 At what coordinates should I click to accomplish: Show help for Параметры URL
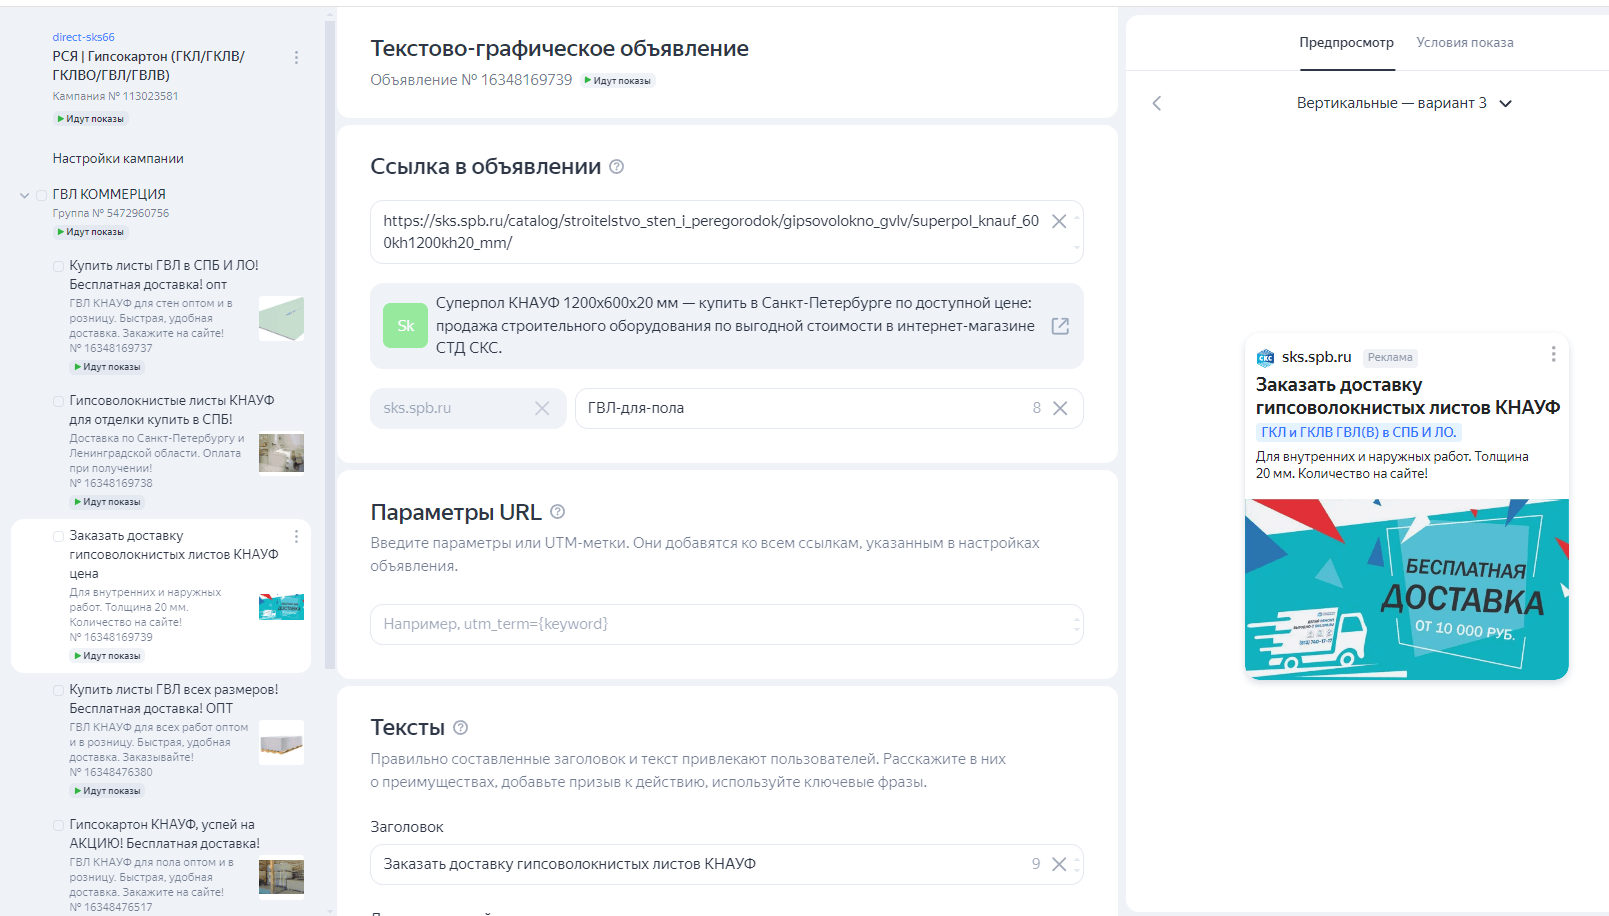click(x=558, y=512)
